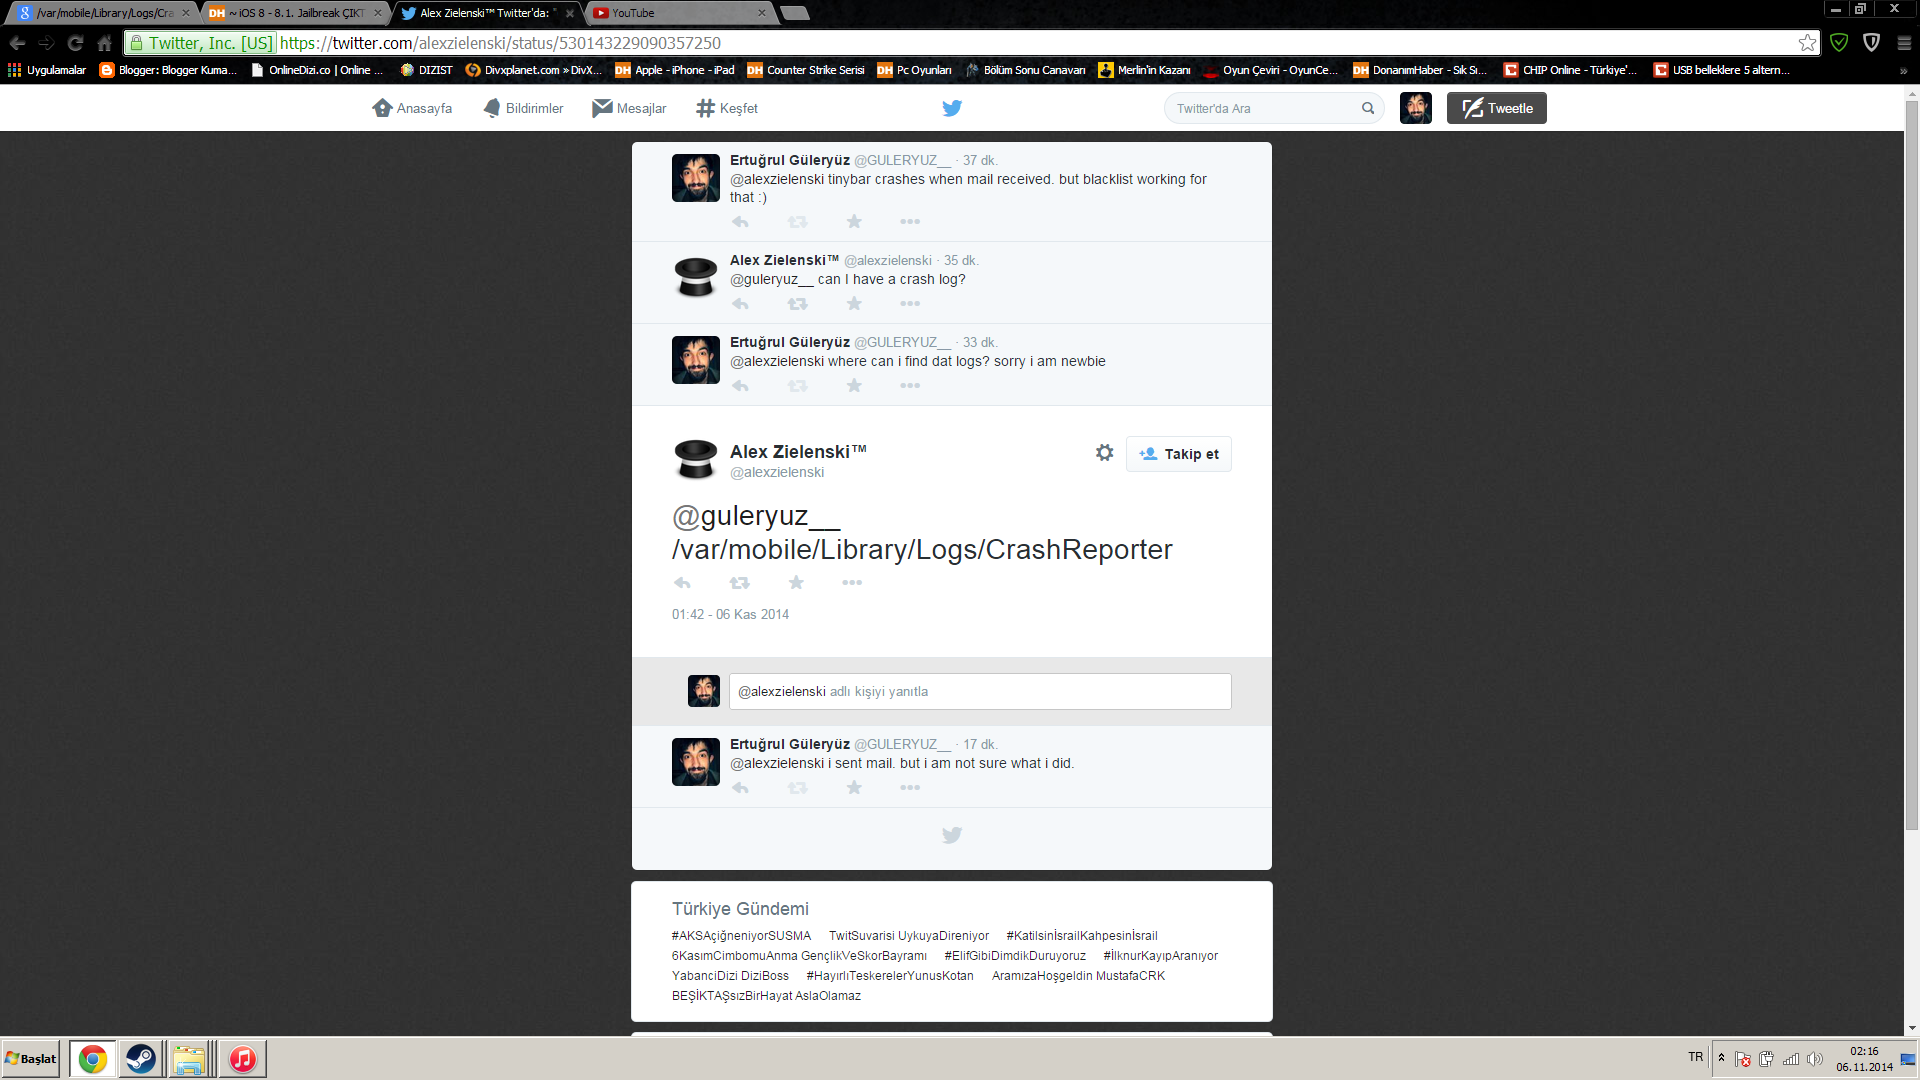Open user gear menu for Alex Zielenski
The width and height of the screenshot is (1920, 1080).
click(x=1104, y=453)
